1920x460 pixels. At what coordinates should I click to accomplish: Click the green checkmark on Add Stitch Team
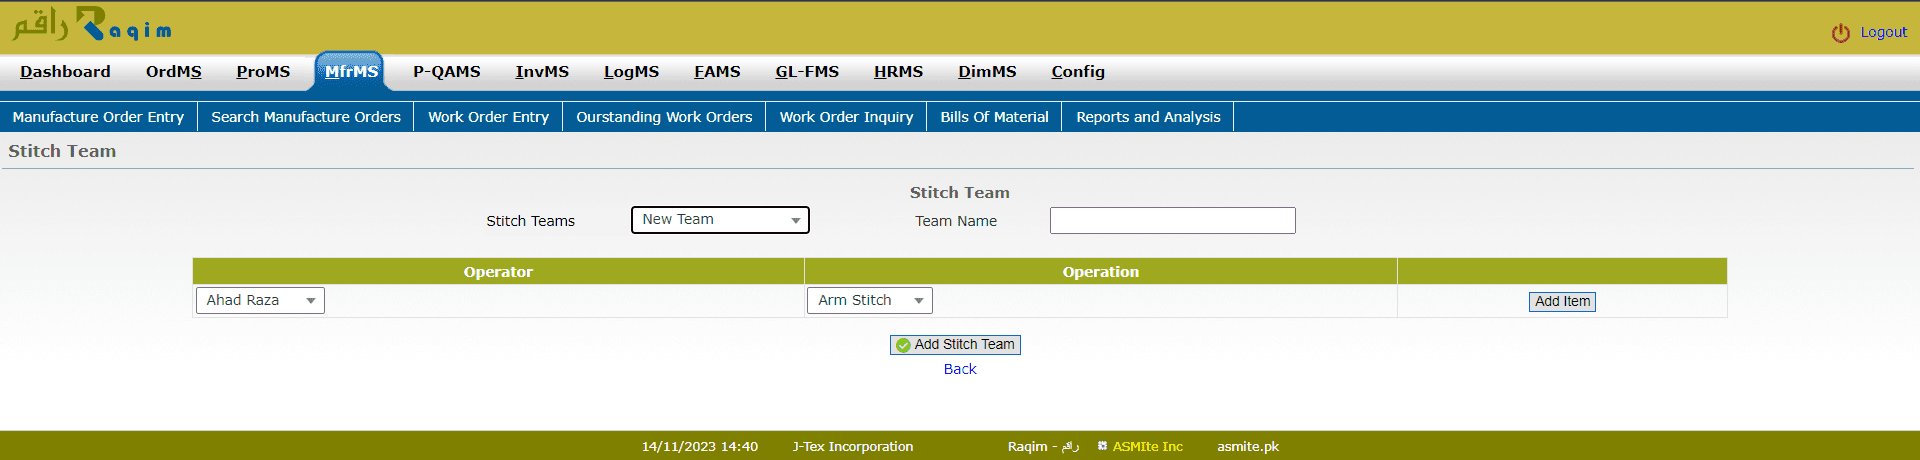point(903,345)
